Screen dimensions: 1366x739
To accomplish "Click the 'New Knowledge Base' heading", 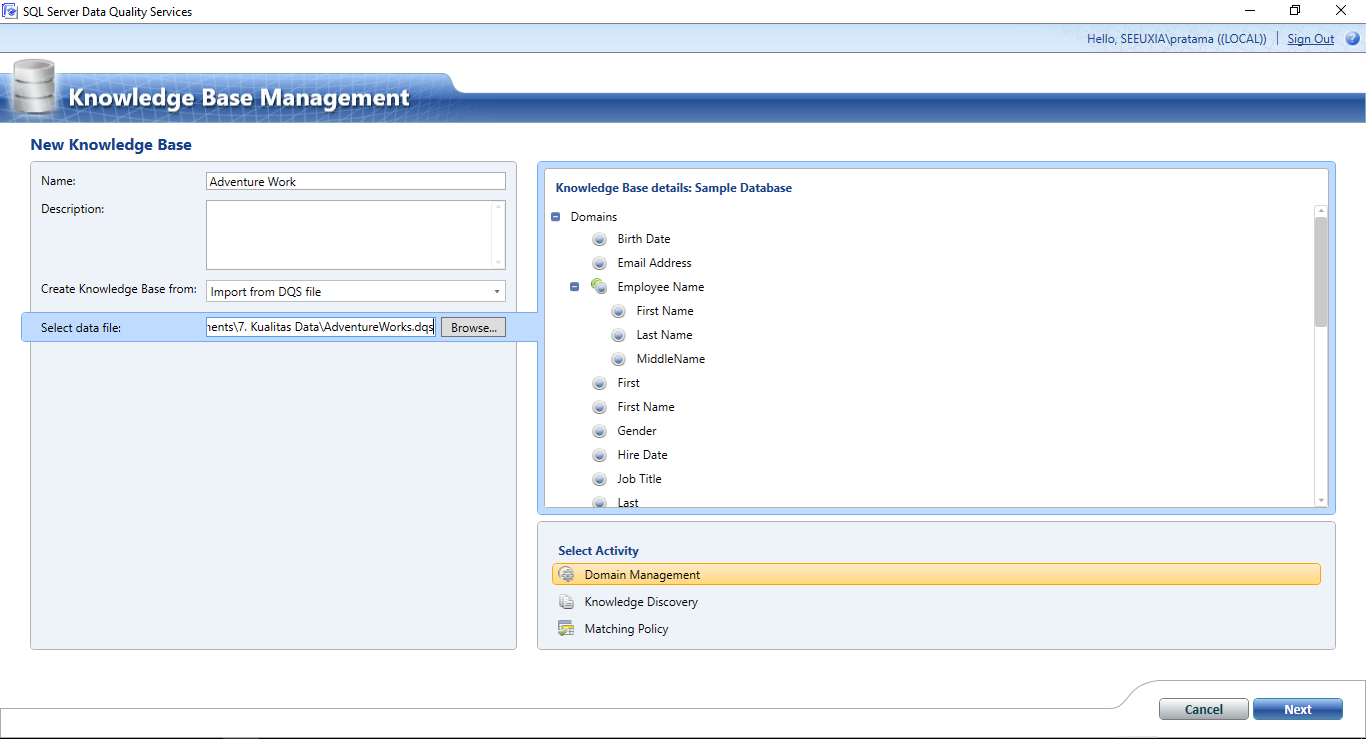I will pyautogui.click(x=111, y=145).
